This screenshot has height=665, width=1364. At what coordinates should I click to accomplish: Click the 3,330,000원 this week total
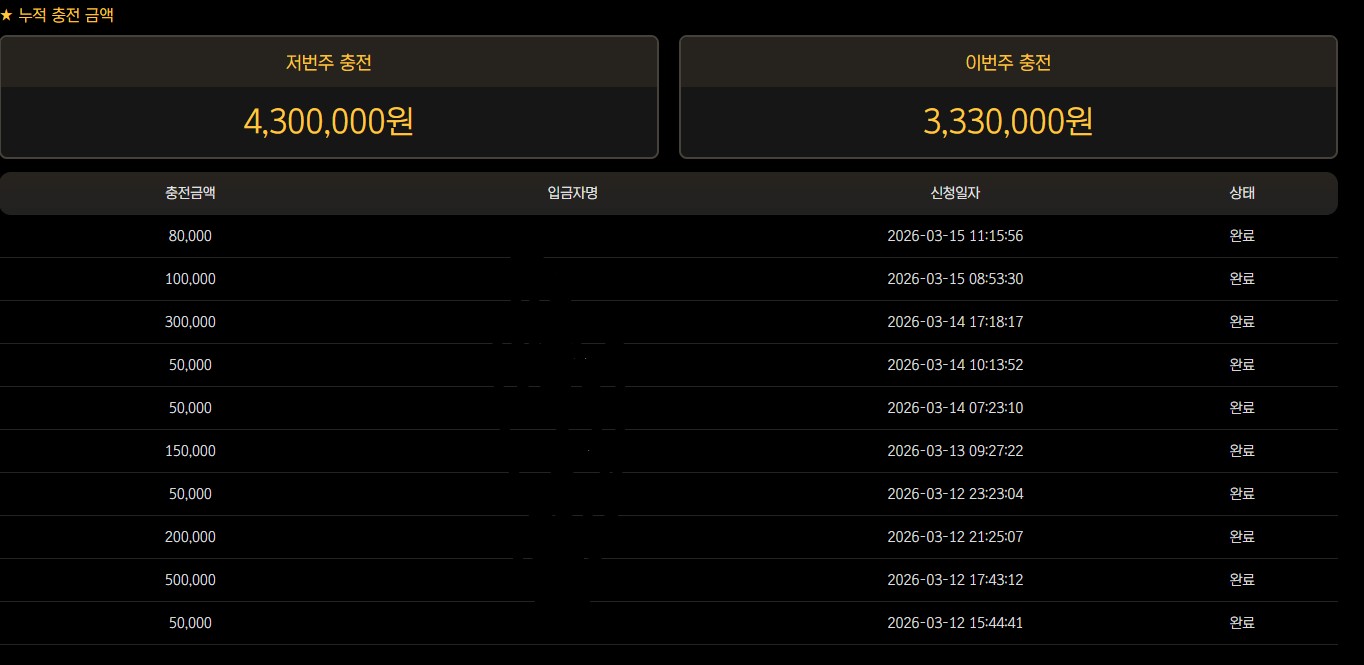(x=1008, y=122)
